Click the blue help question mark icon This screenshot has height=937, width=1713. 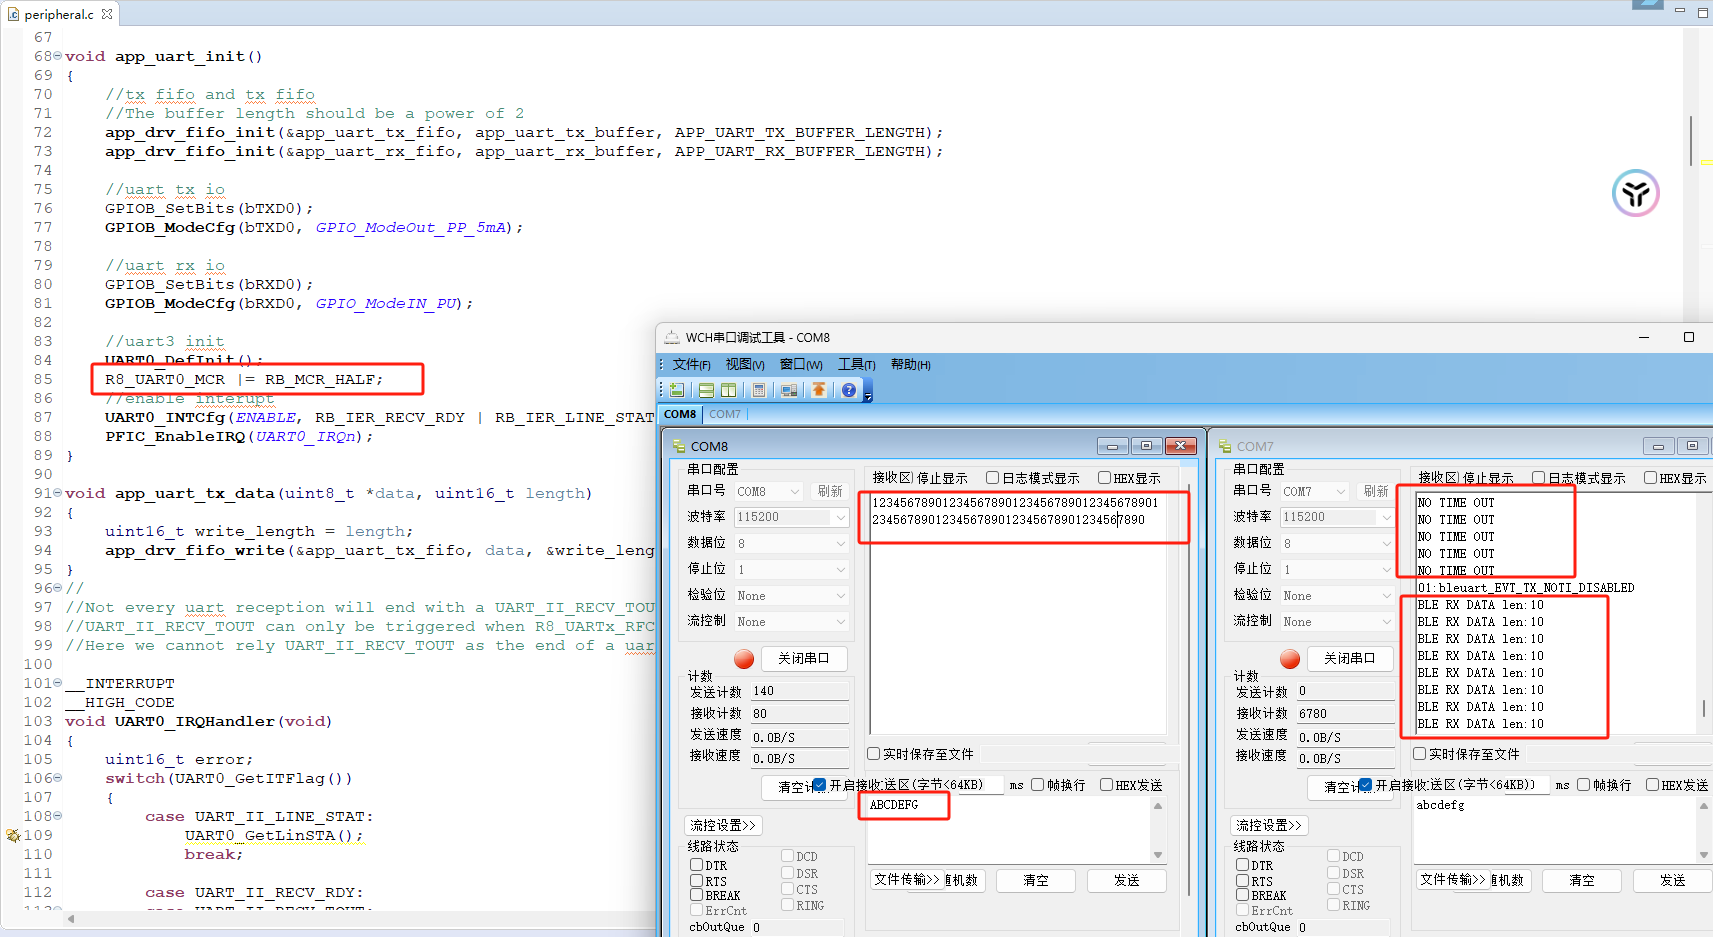(849, 390)
